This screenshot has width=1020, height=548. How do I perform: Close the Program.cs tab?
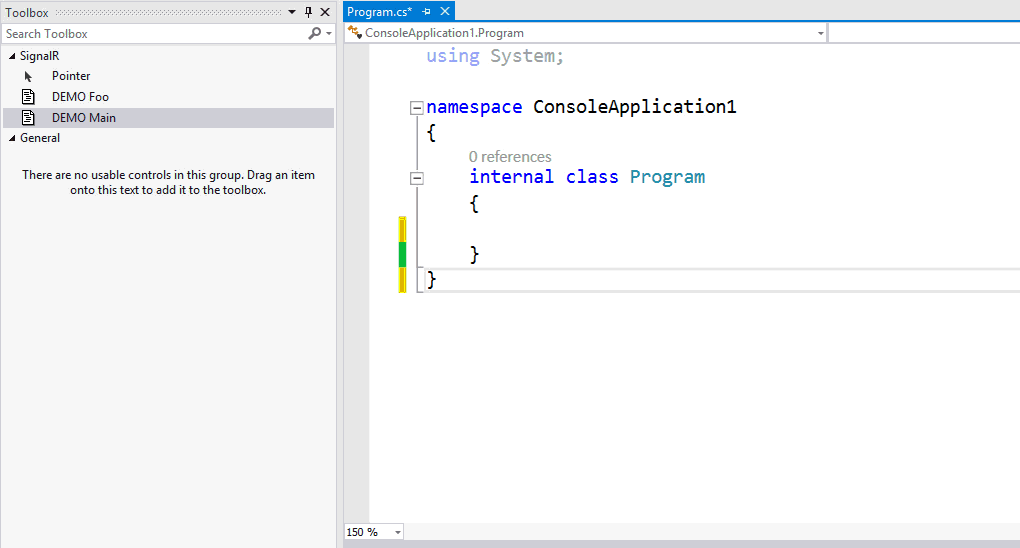pyautogui.click(x=445, y=11)
